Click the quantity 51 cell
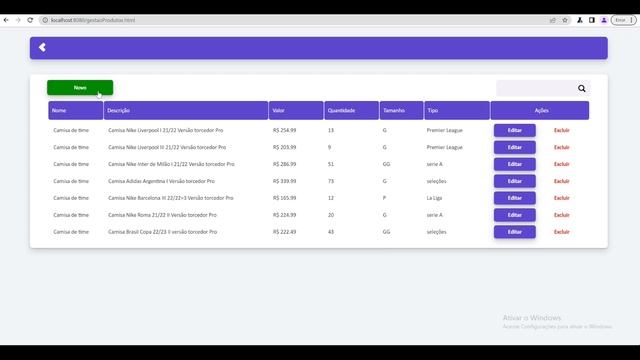 click(x=331, y=164)
